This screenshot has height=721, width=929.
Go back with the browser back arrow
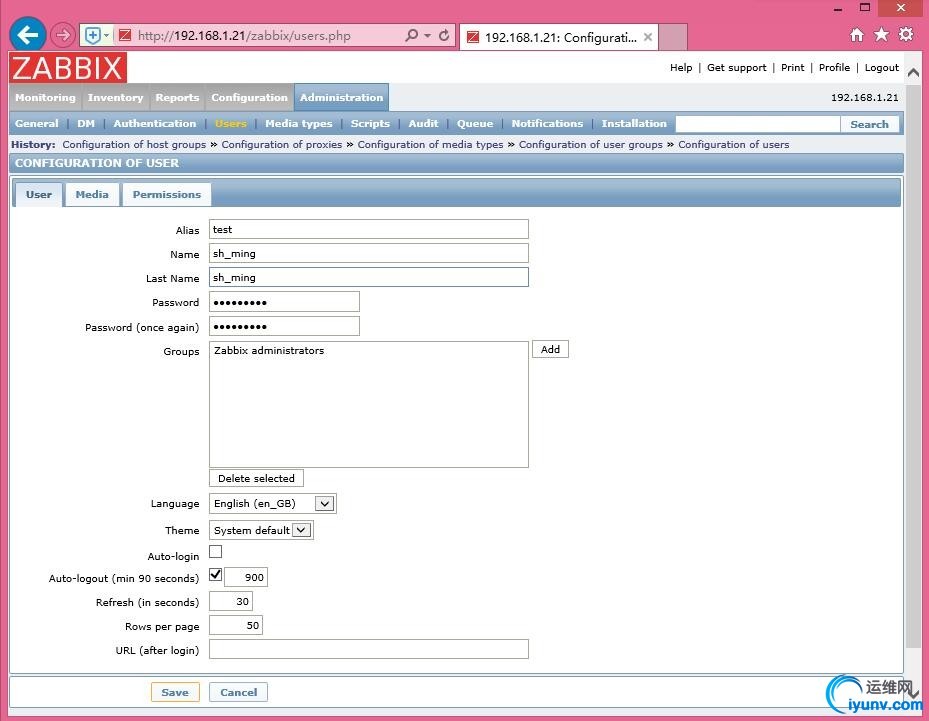[28, 35]
